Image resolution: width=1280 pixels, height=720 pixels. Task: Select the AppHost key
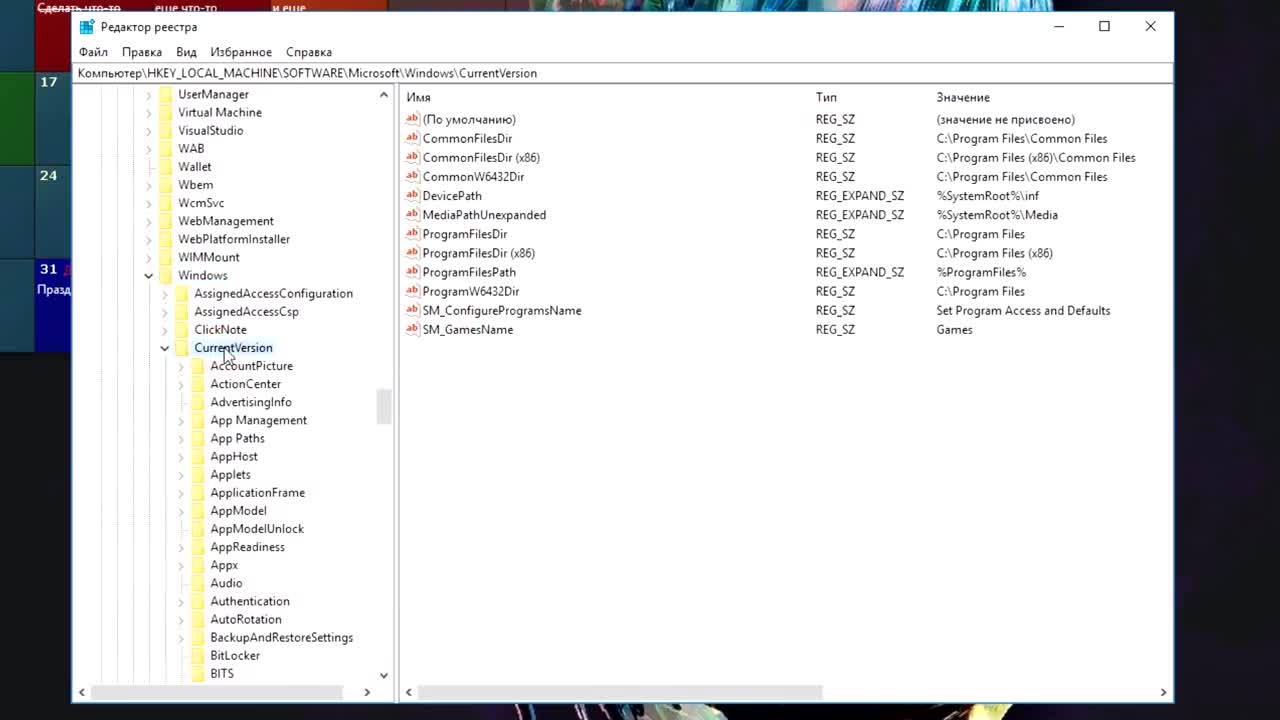[234, 456]
